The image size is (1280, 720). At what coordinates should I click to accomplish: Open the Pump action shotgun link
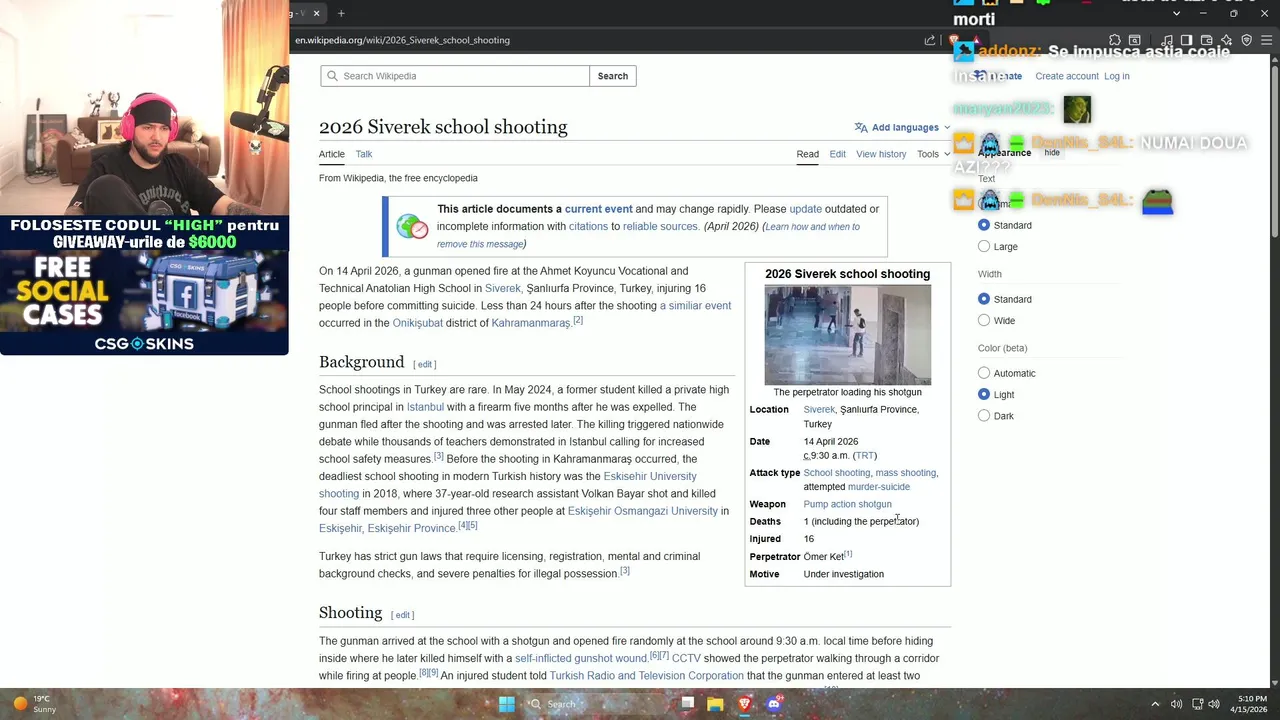coord(847,504)
